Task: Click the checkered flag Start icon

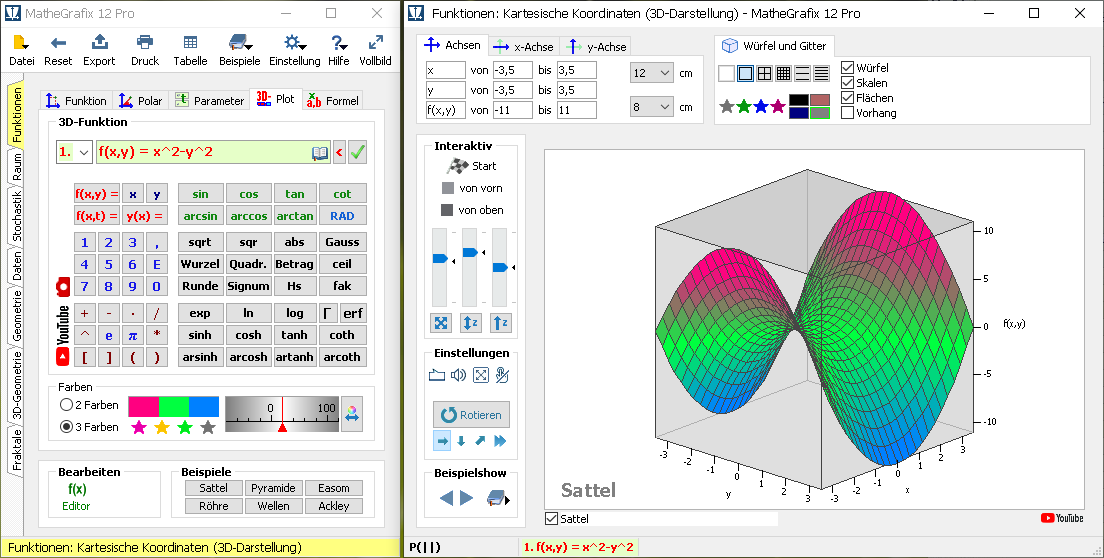Action: tap(458, 166)
